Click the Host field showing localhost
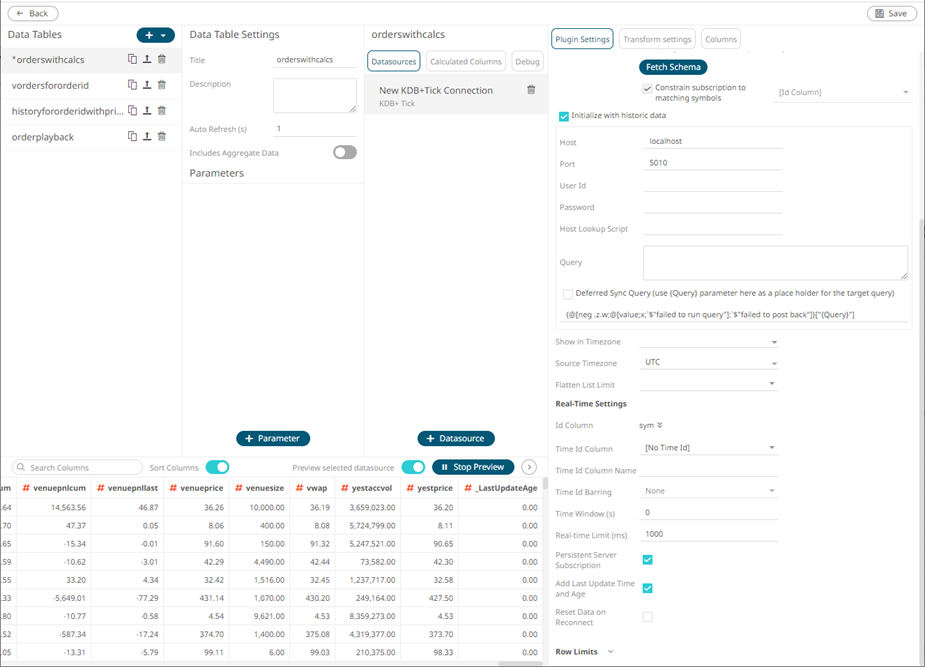 point(713,141)
